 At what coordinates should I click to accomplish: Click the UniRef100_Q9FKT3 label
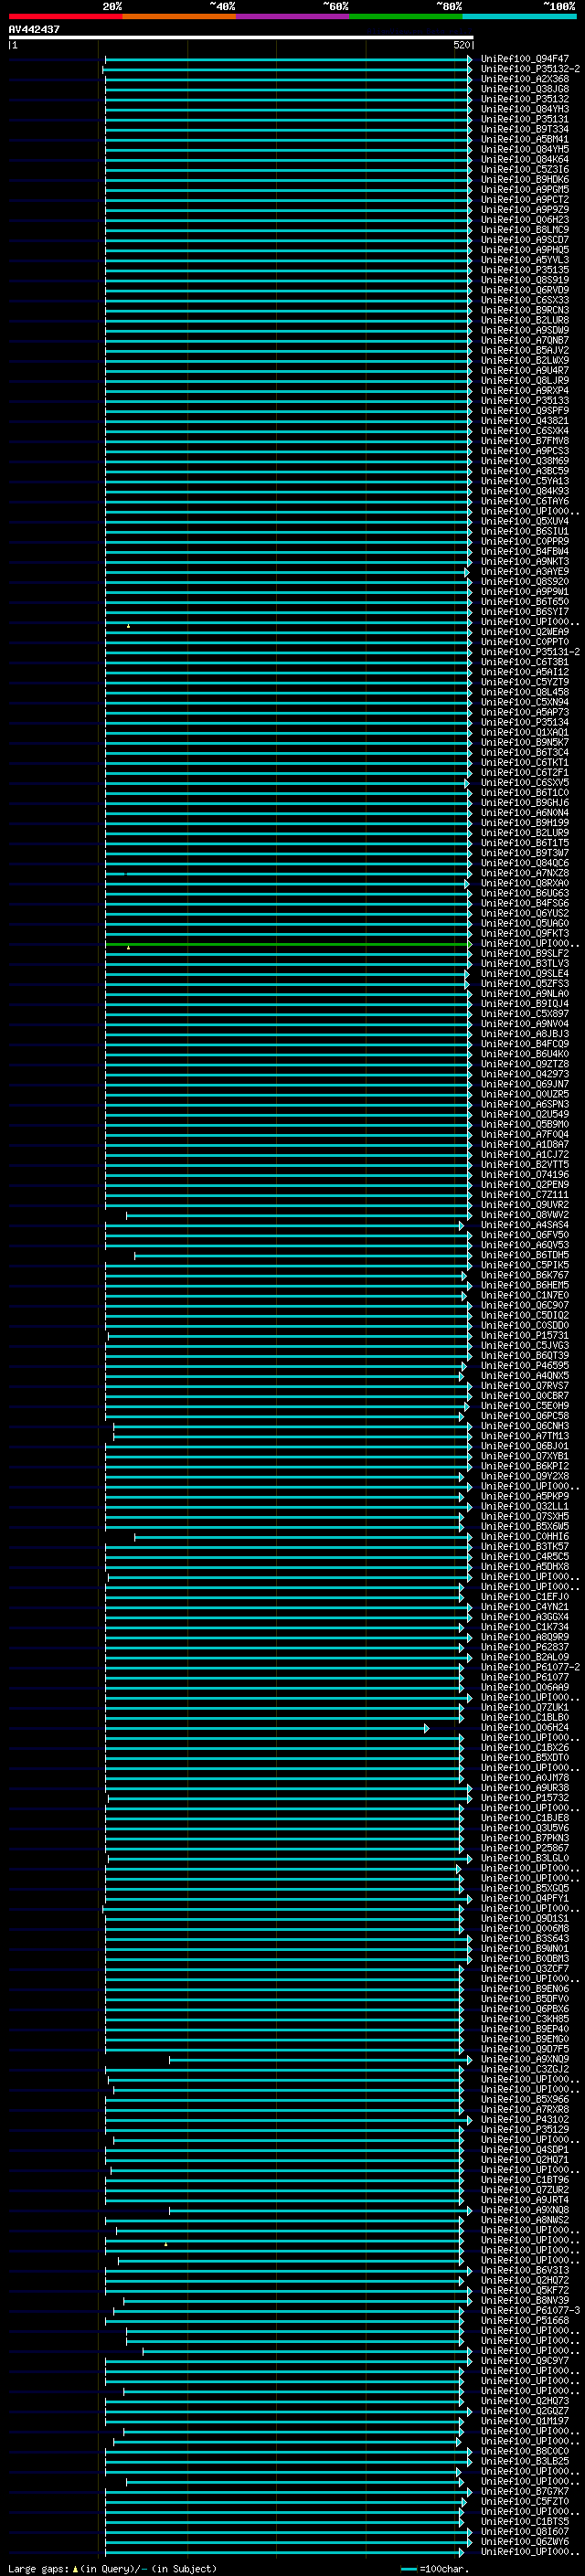pyautogui.click(x=525, y=933)
